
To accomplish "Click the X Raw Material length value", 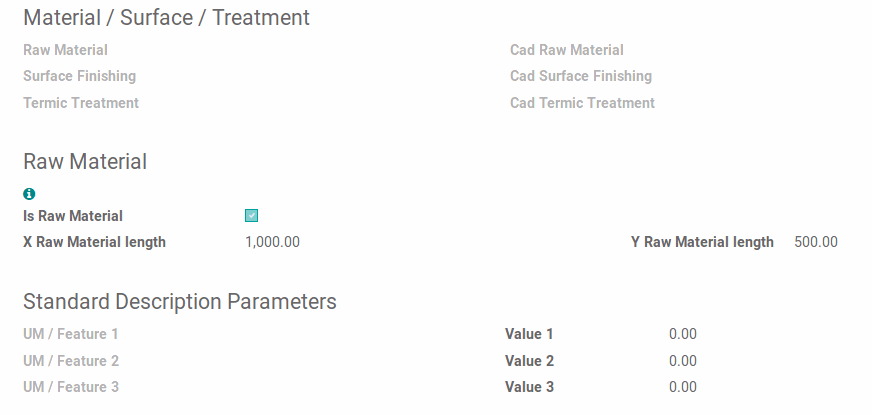I will pos(272,242).
